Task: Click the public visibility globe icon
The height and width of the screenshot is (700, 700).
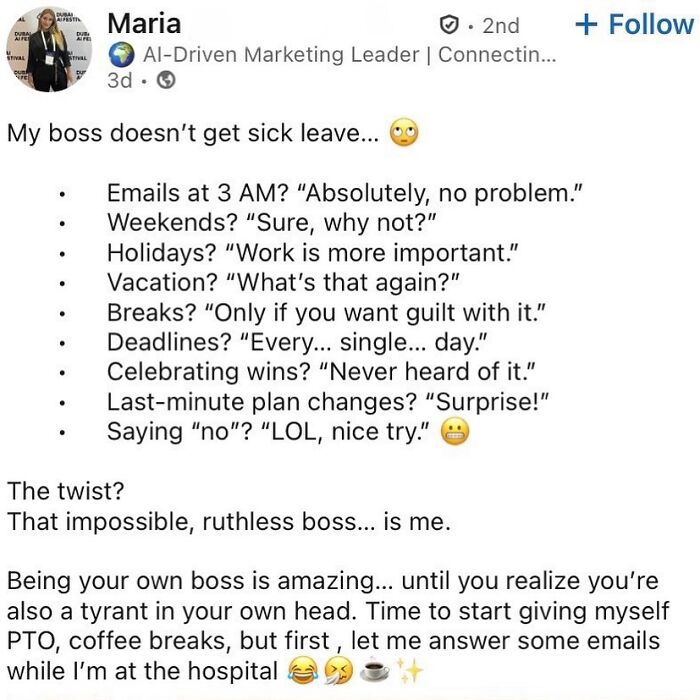Action: click(166, 80)
